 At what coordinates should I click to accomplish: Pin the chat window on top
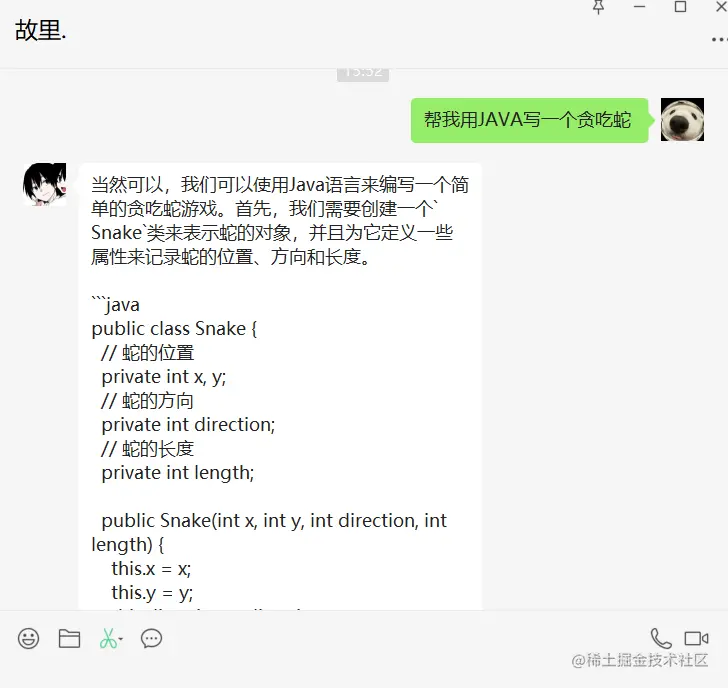coord(598,7)
